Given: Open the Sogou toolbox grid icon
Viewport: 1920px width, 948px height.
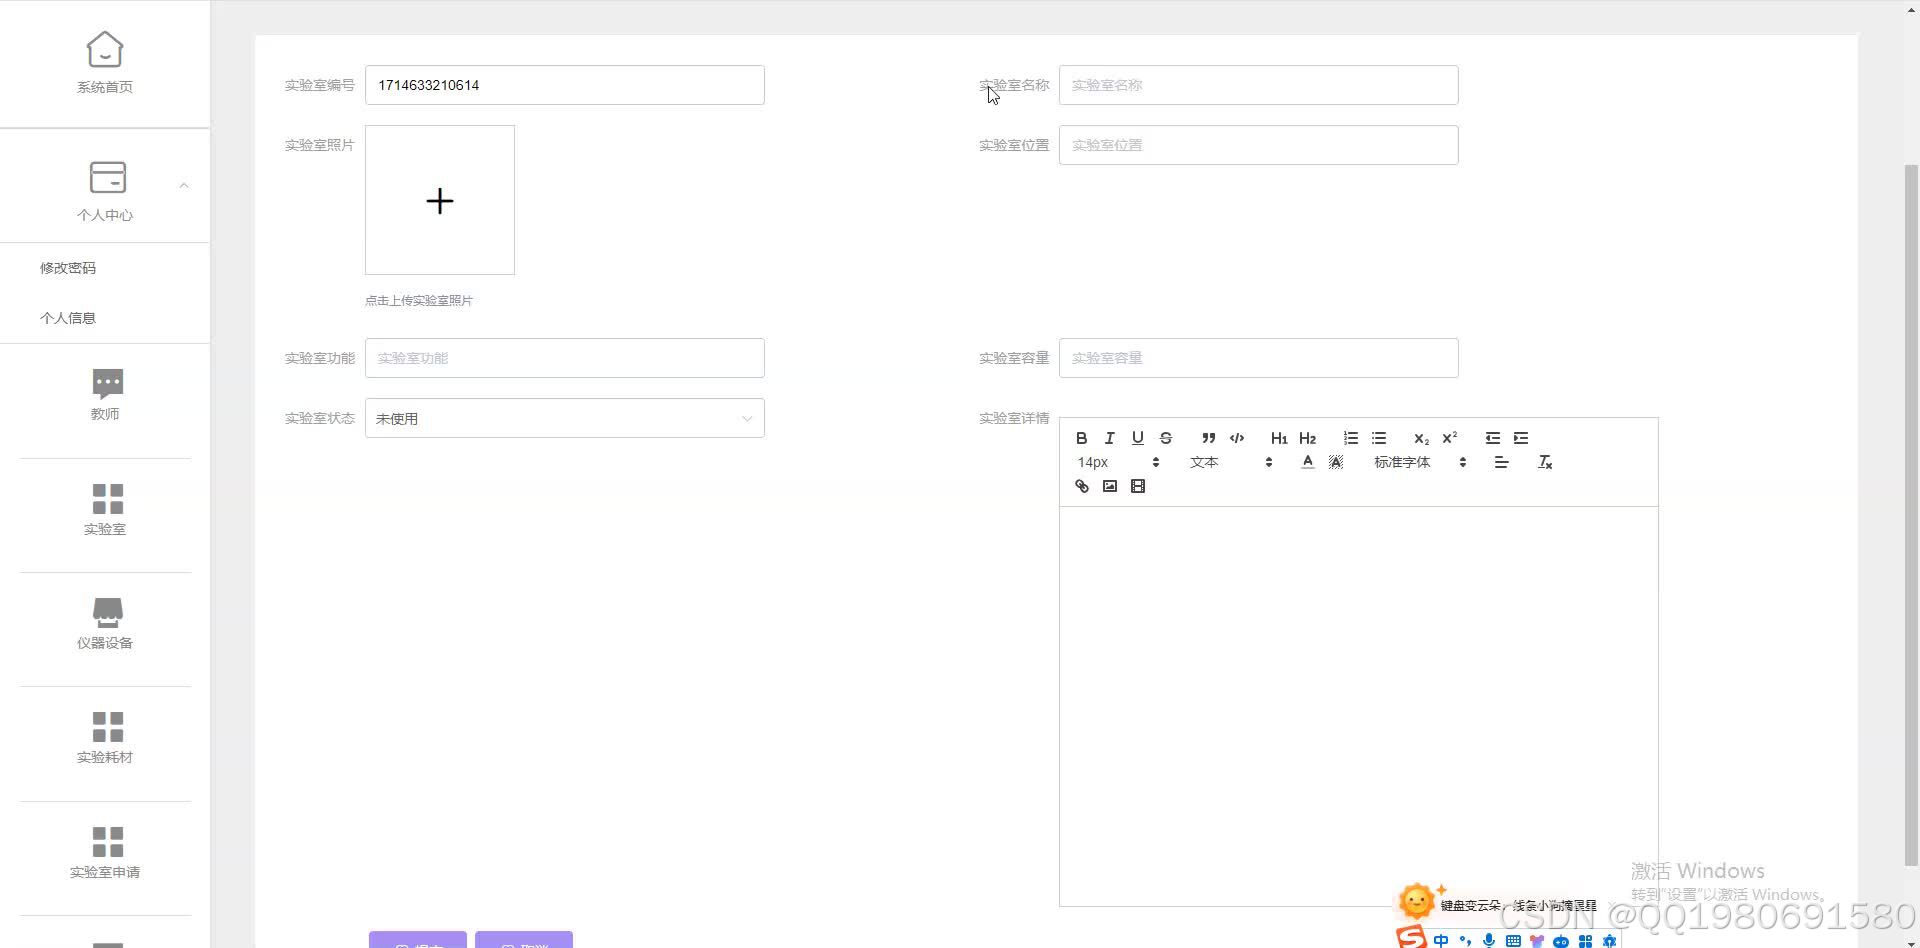Looking at the screenshot, I should point(1585,940).
